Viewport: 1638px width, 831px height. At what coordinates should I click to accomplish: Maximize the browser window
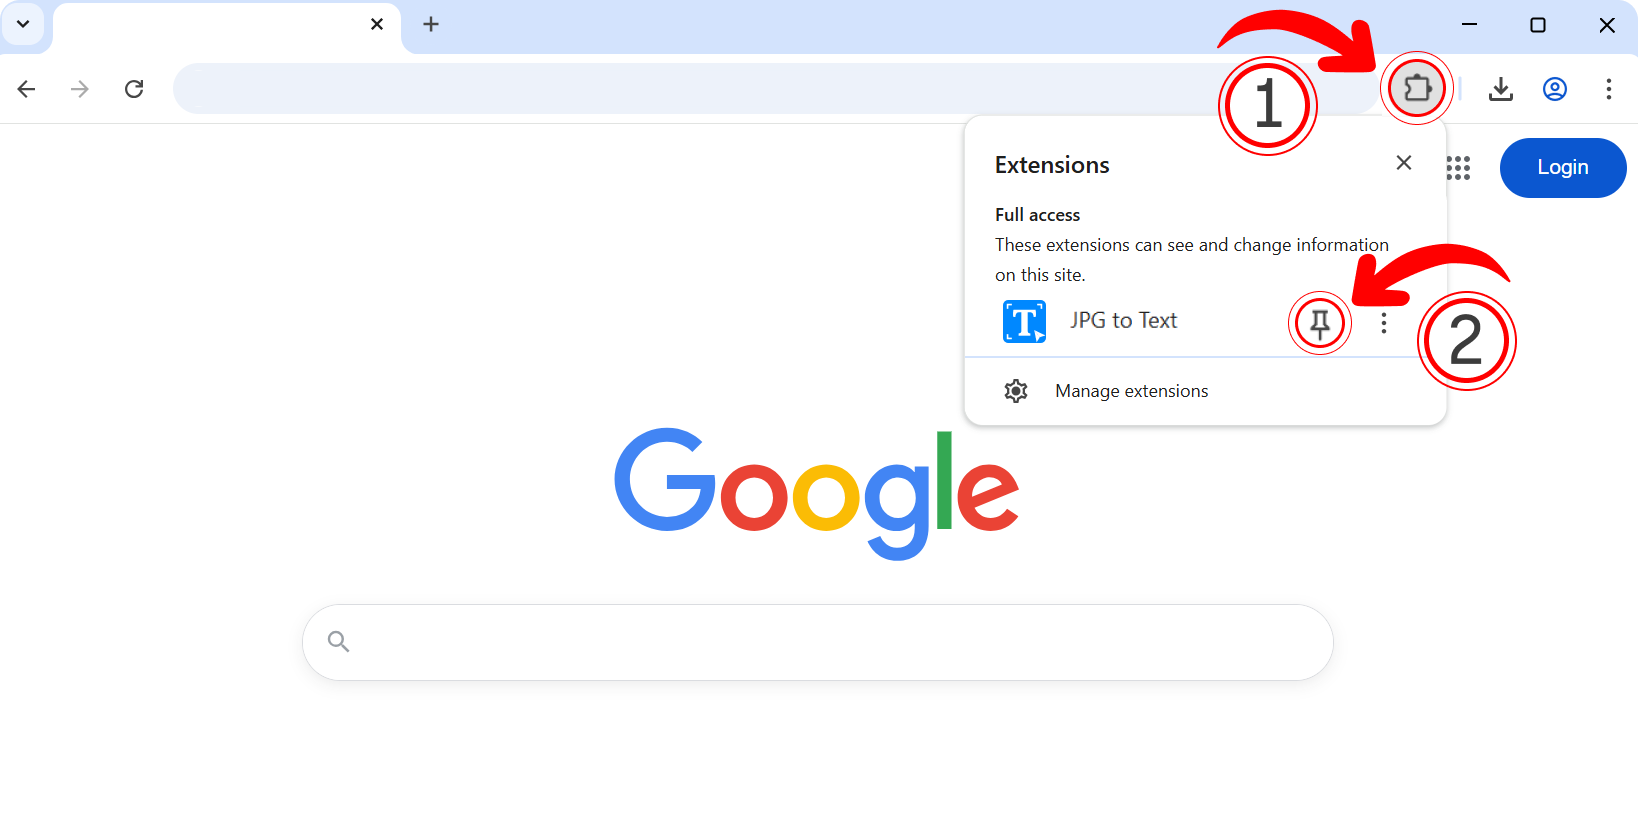pyautogui.click(x=1538, y=24)
